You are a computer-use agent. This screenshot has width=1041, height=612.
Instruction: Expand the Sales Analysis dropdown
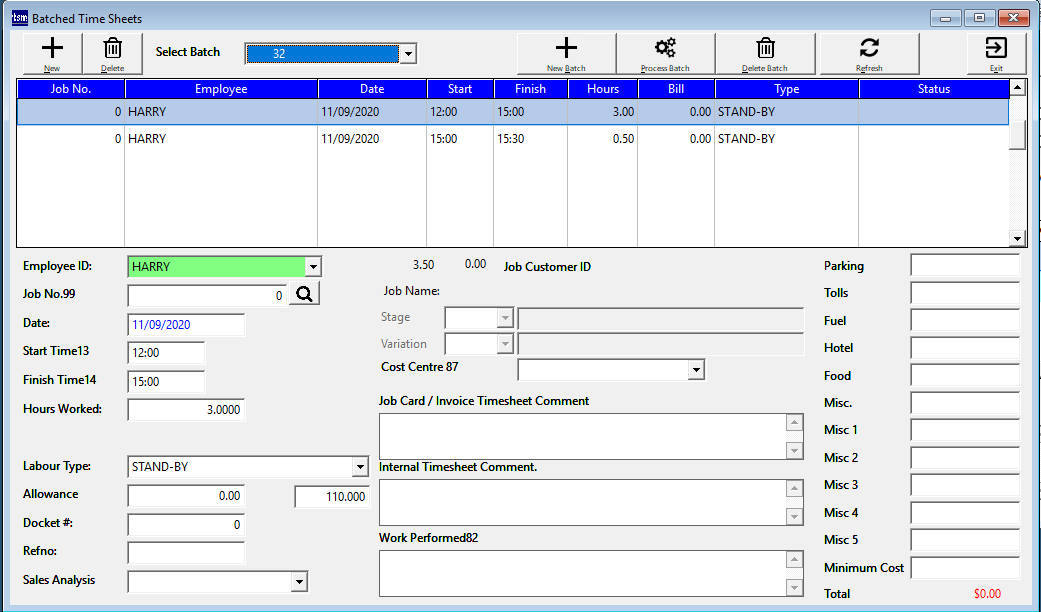pyautogui.click(x=299, y=581)
